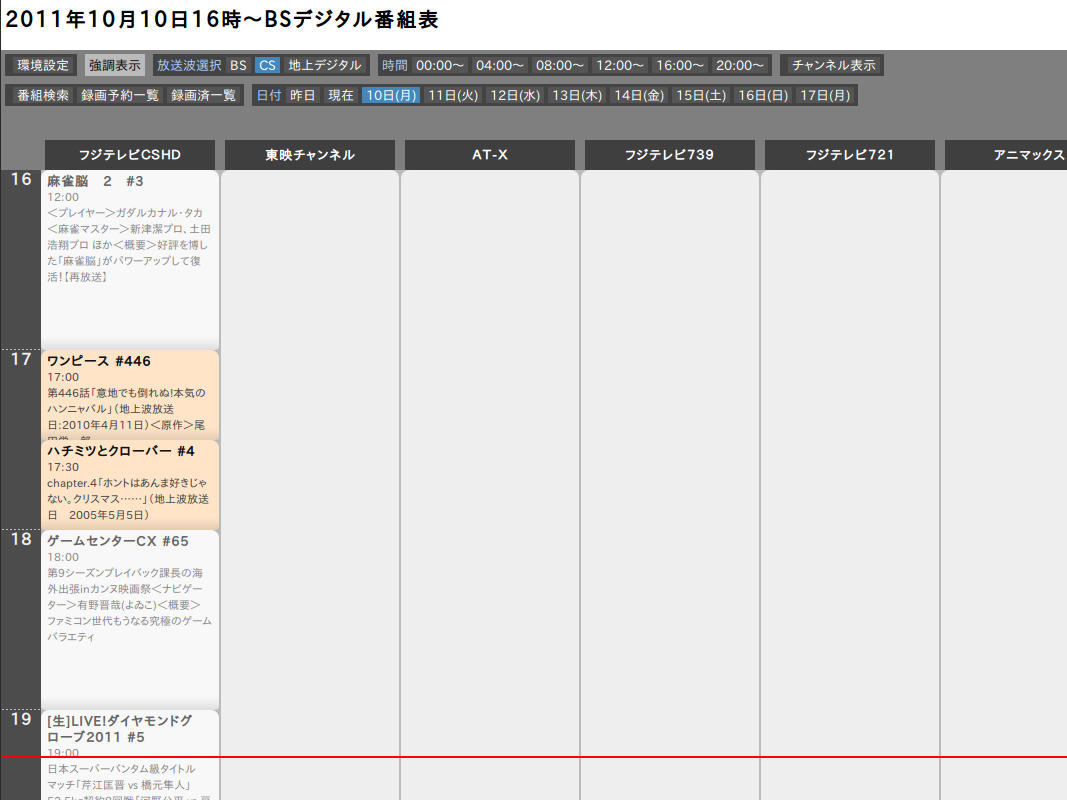Jump to 08:00~ time slot

click(x=559, y=65)
